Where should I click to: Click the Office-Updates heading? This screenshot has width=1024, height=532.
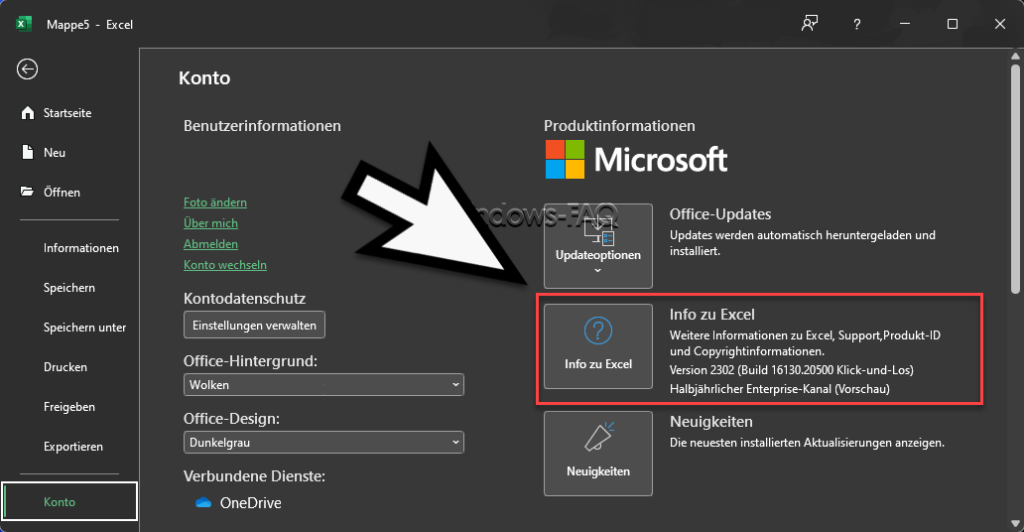720,214
